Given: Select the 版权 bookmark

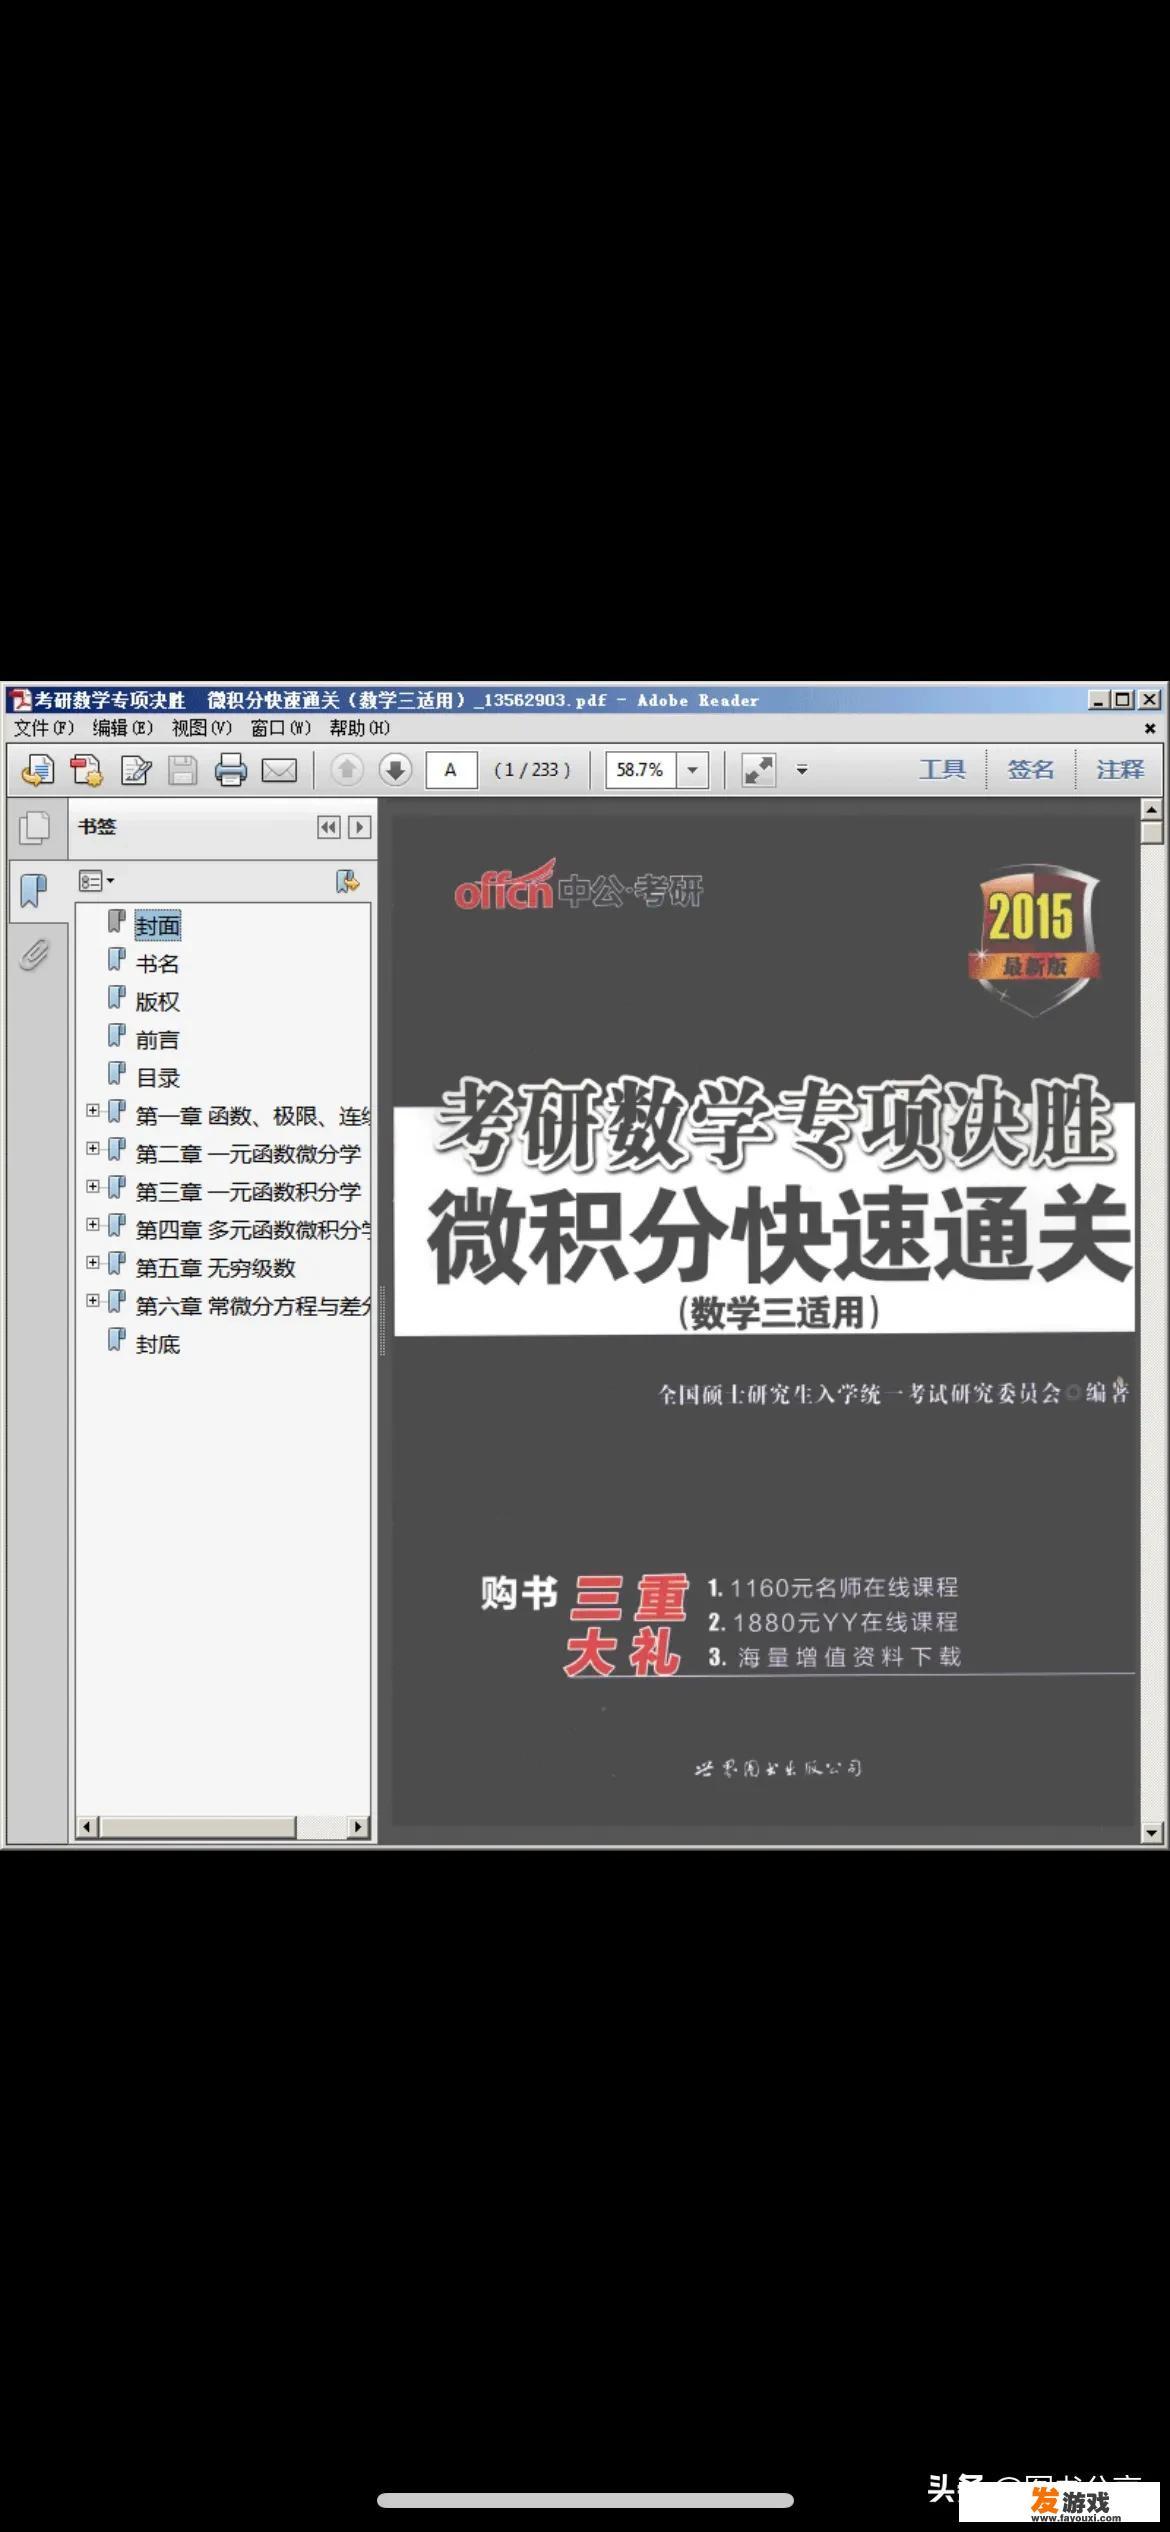Looking at the screenshot, I should click(x=158, y=1002).
